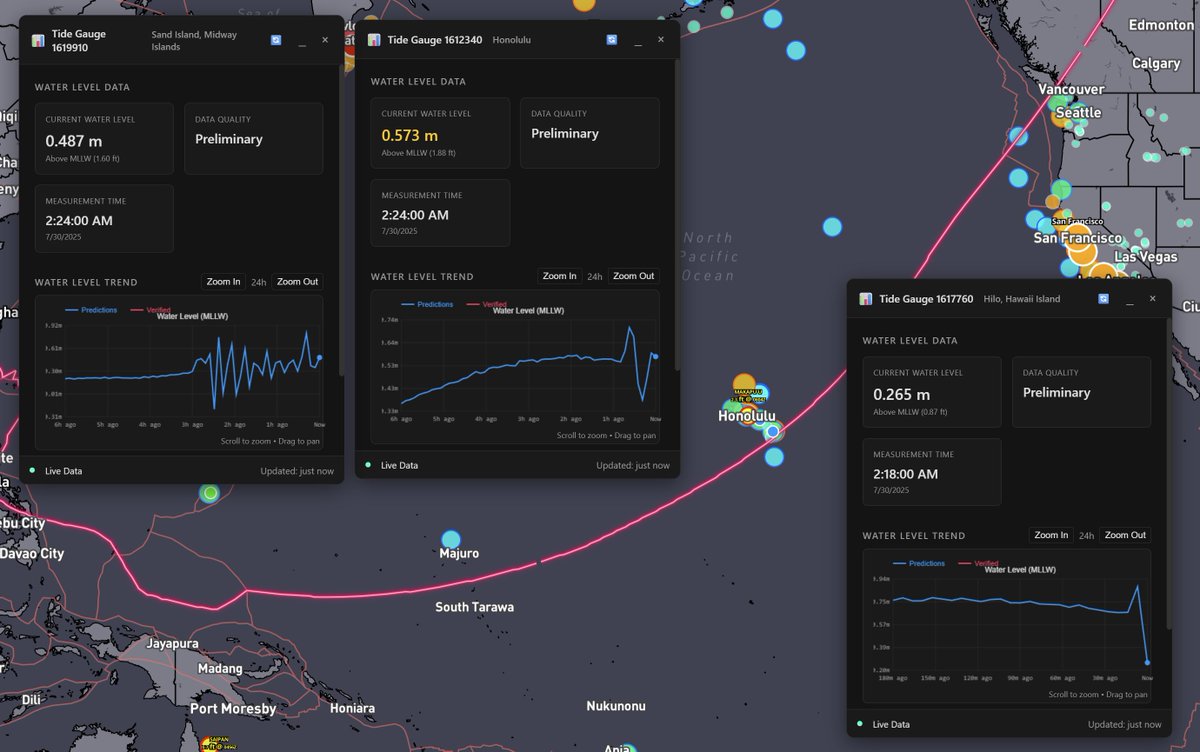Click the 0.265 m current water level value
The width and height of the screenshot is (1200, 752).
901,394
